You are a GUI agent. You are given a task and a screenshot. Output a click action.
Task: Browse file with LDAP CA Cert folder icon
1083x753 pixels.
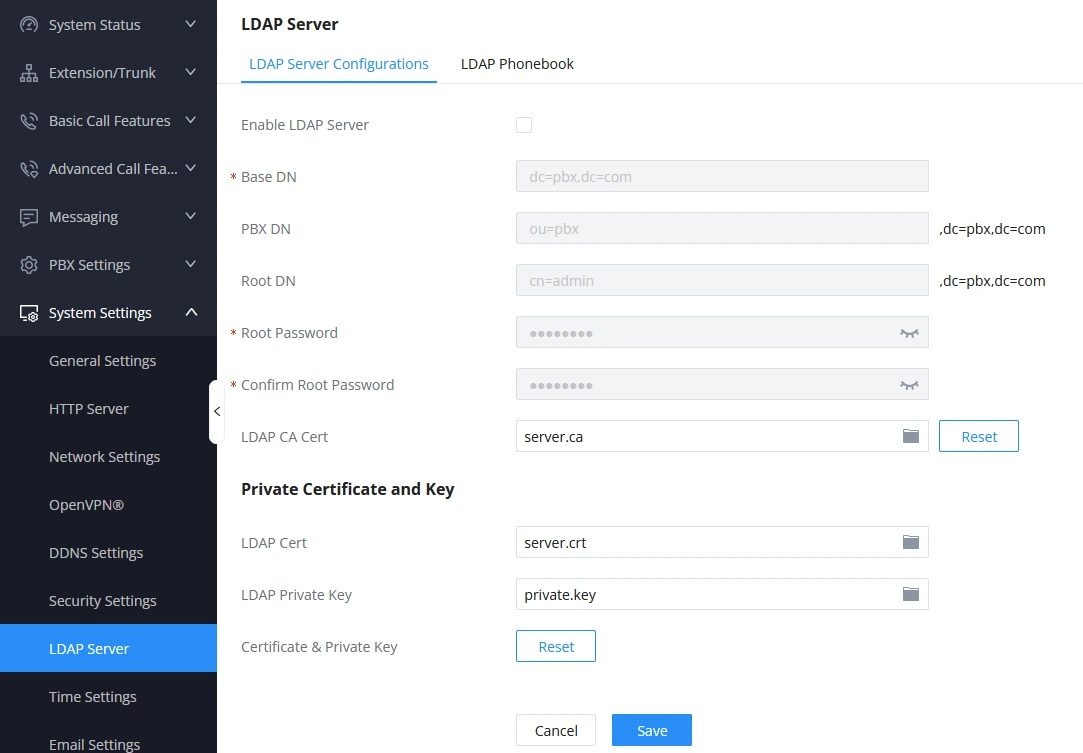911,436
